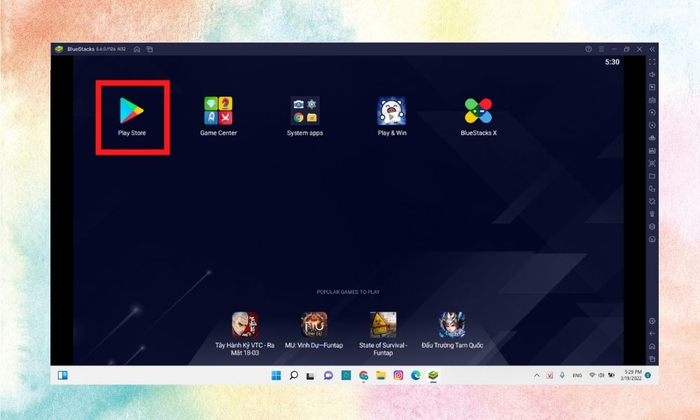The height and width of the screenshot is (420, 700).
Task: Click the ENG language indicator
Action: pos(577,375)
